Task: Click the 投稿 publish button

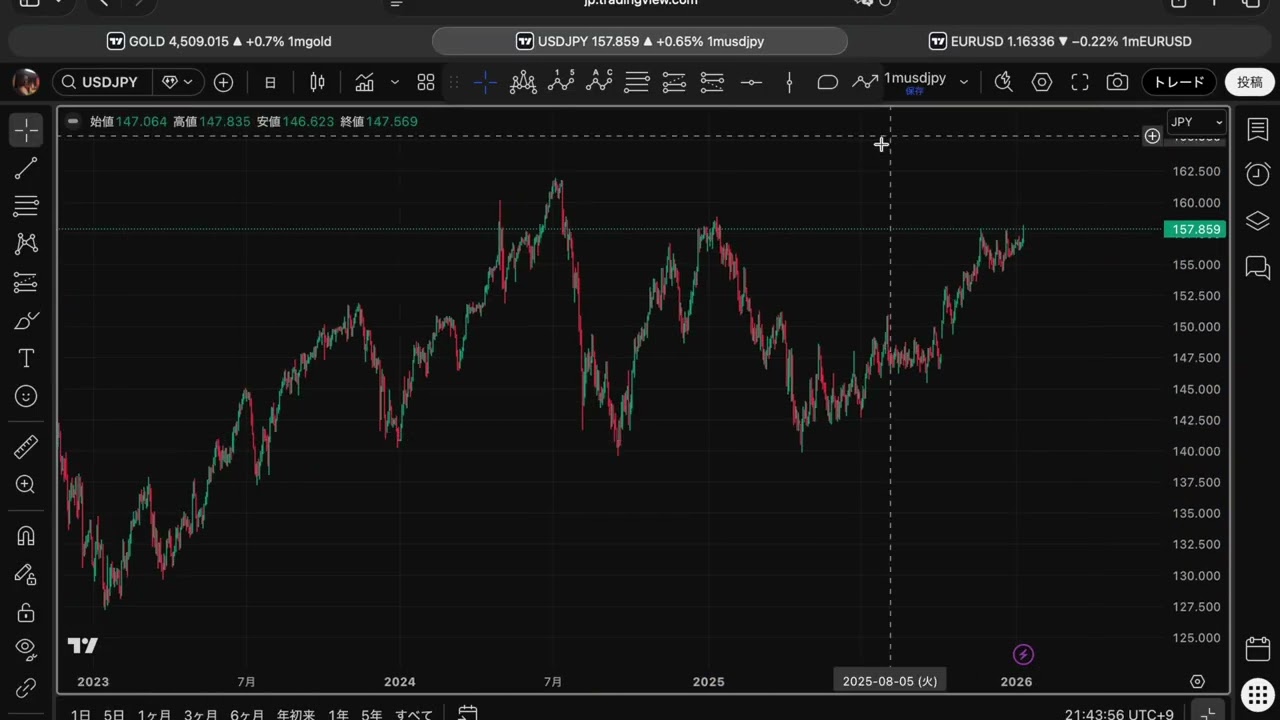Action: (x=1249, y=82)
